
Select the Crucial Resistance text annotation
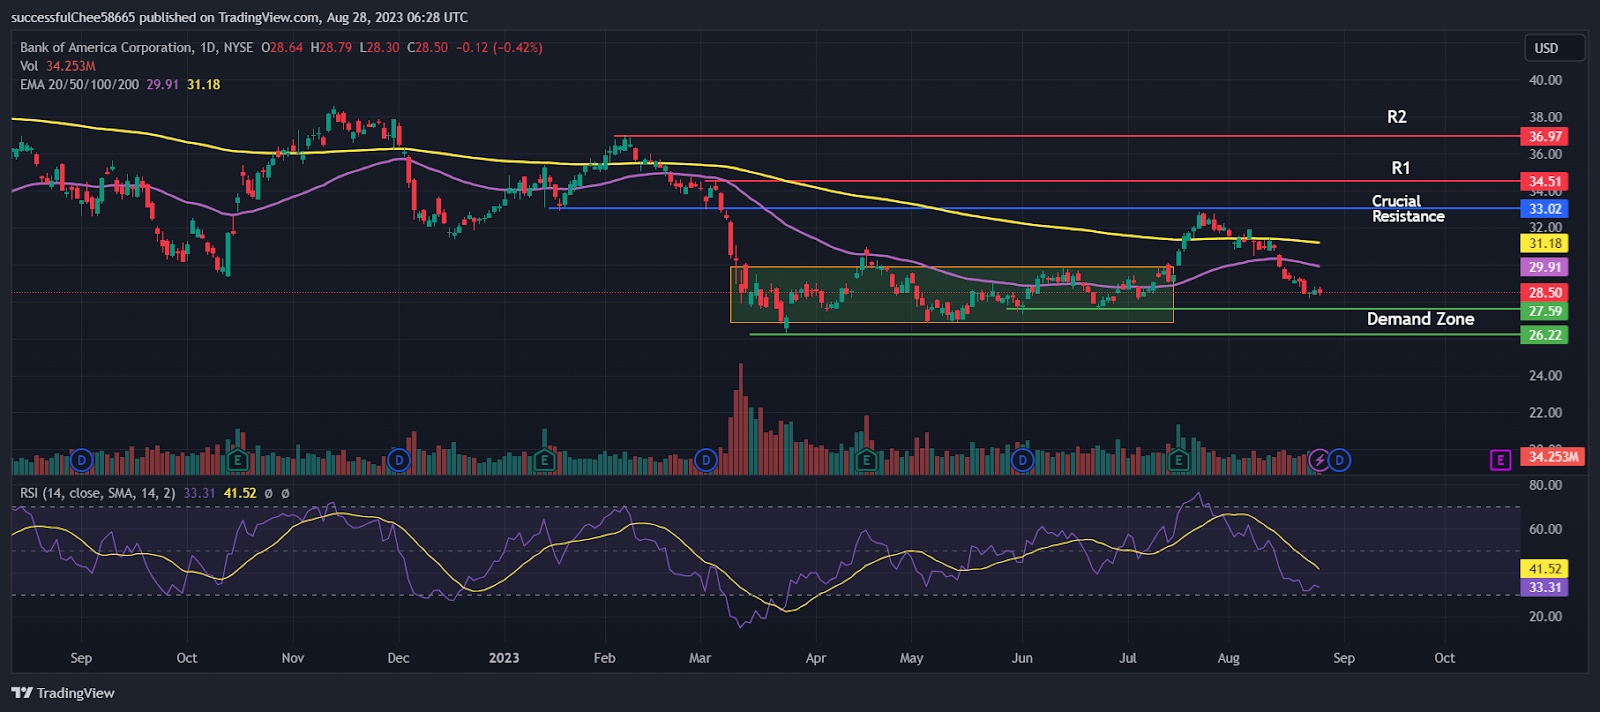(1408, 209)
